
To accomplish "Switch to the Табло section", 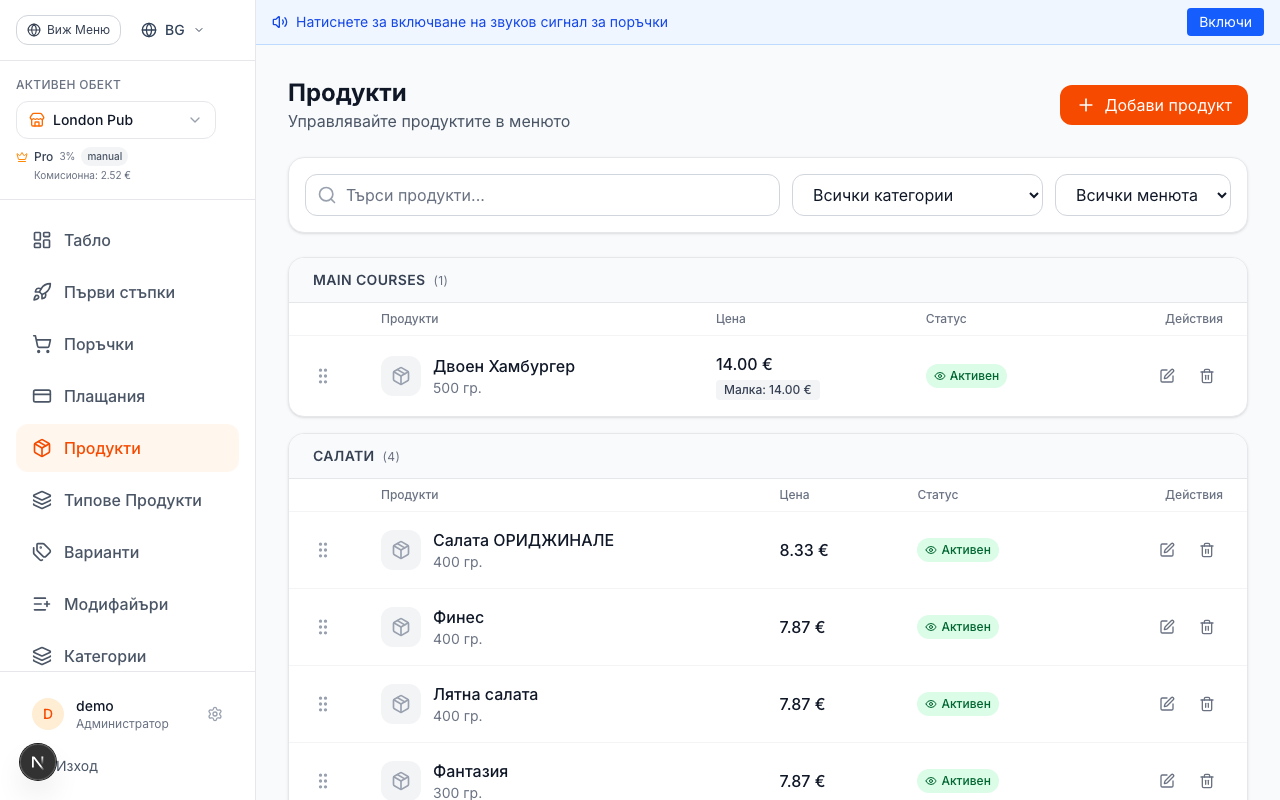I will [x=85, y=240].
